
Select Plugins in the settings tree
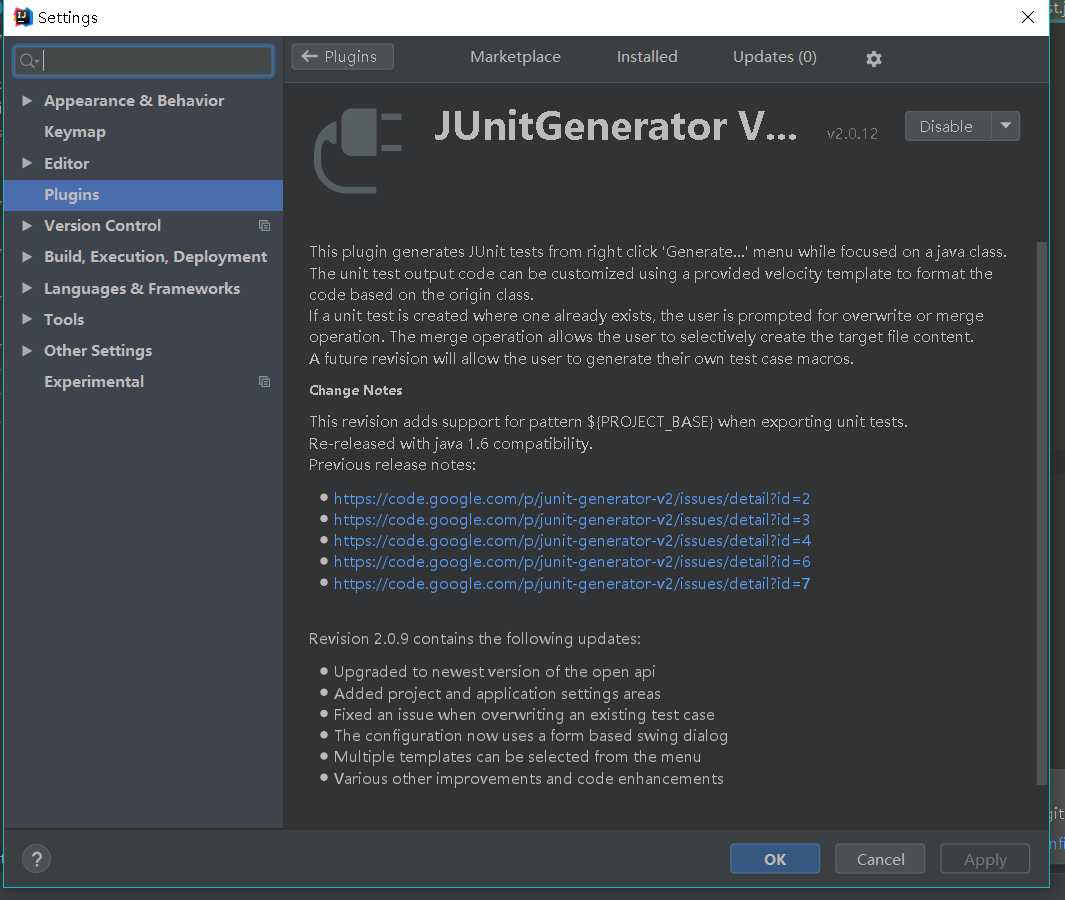coord(143,195)
